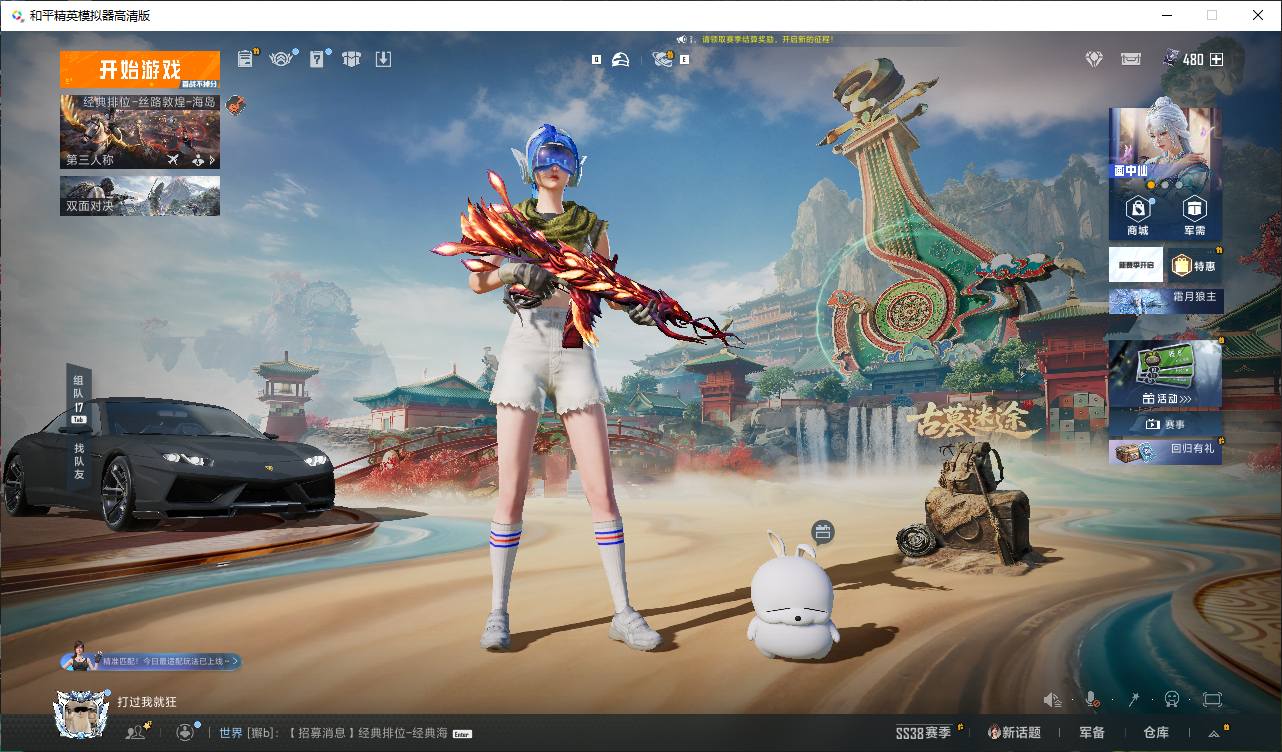Expand the 第三人称 perspective mode selector

click(x=139, y=159)
